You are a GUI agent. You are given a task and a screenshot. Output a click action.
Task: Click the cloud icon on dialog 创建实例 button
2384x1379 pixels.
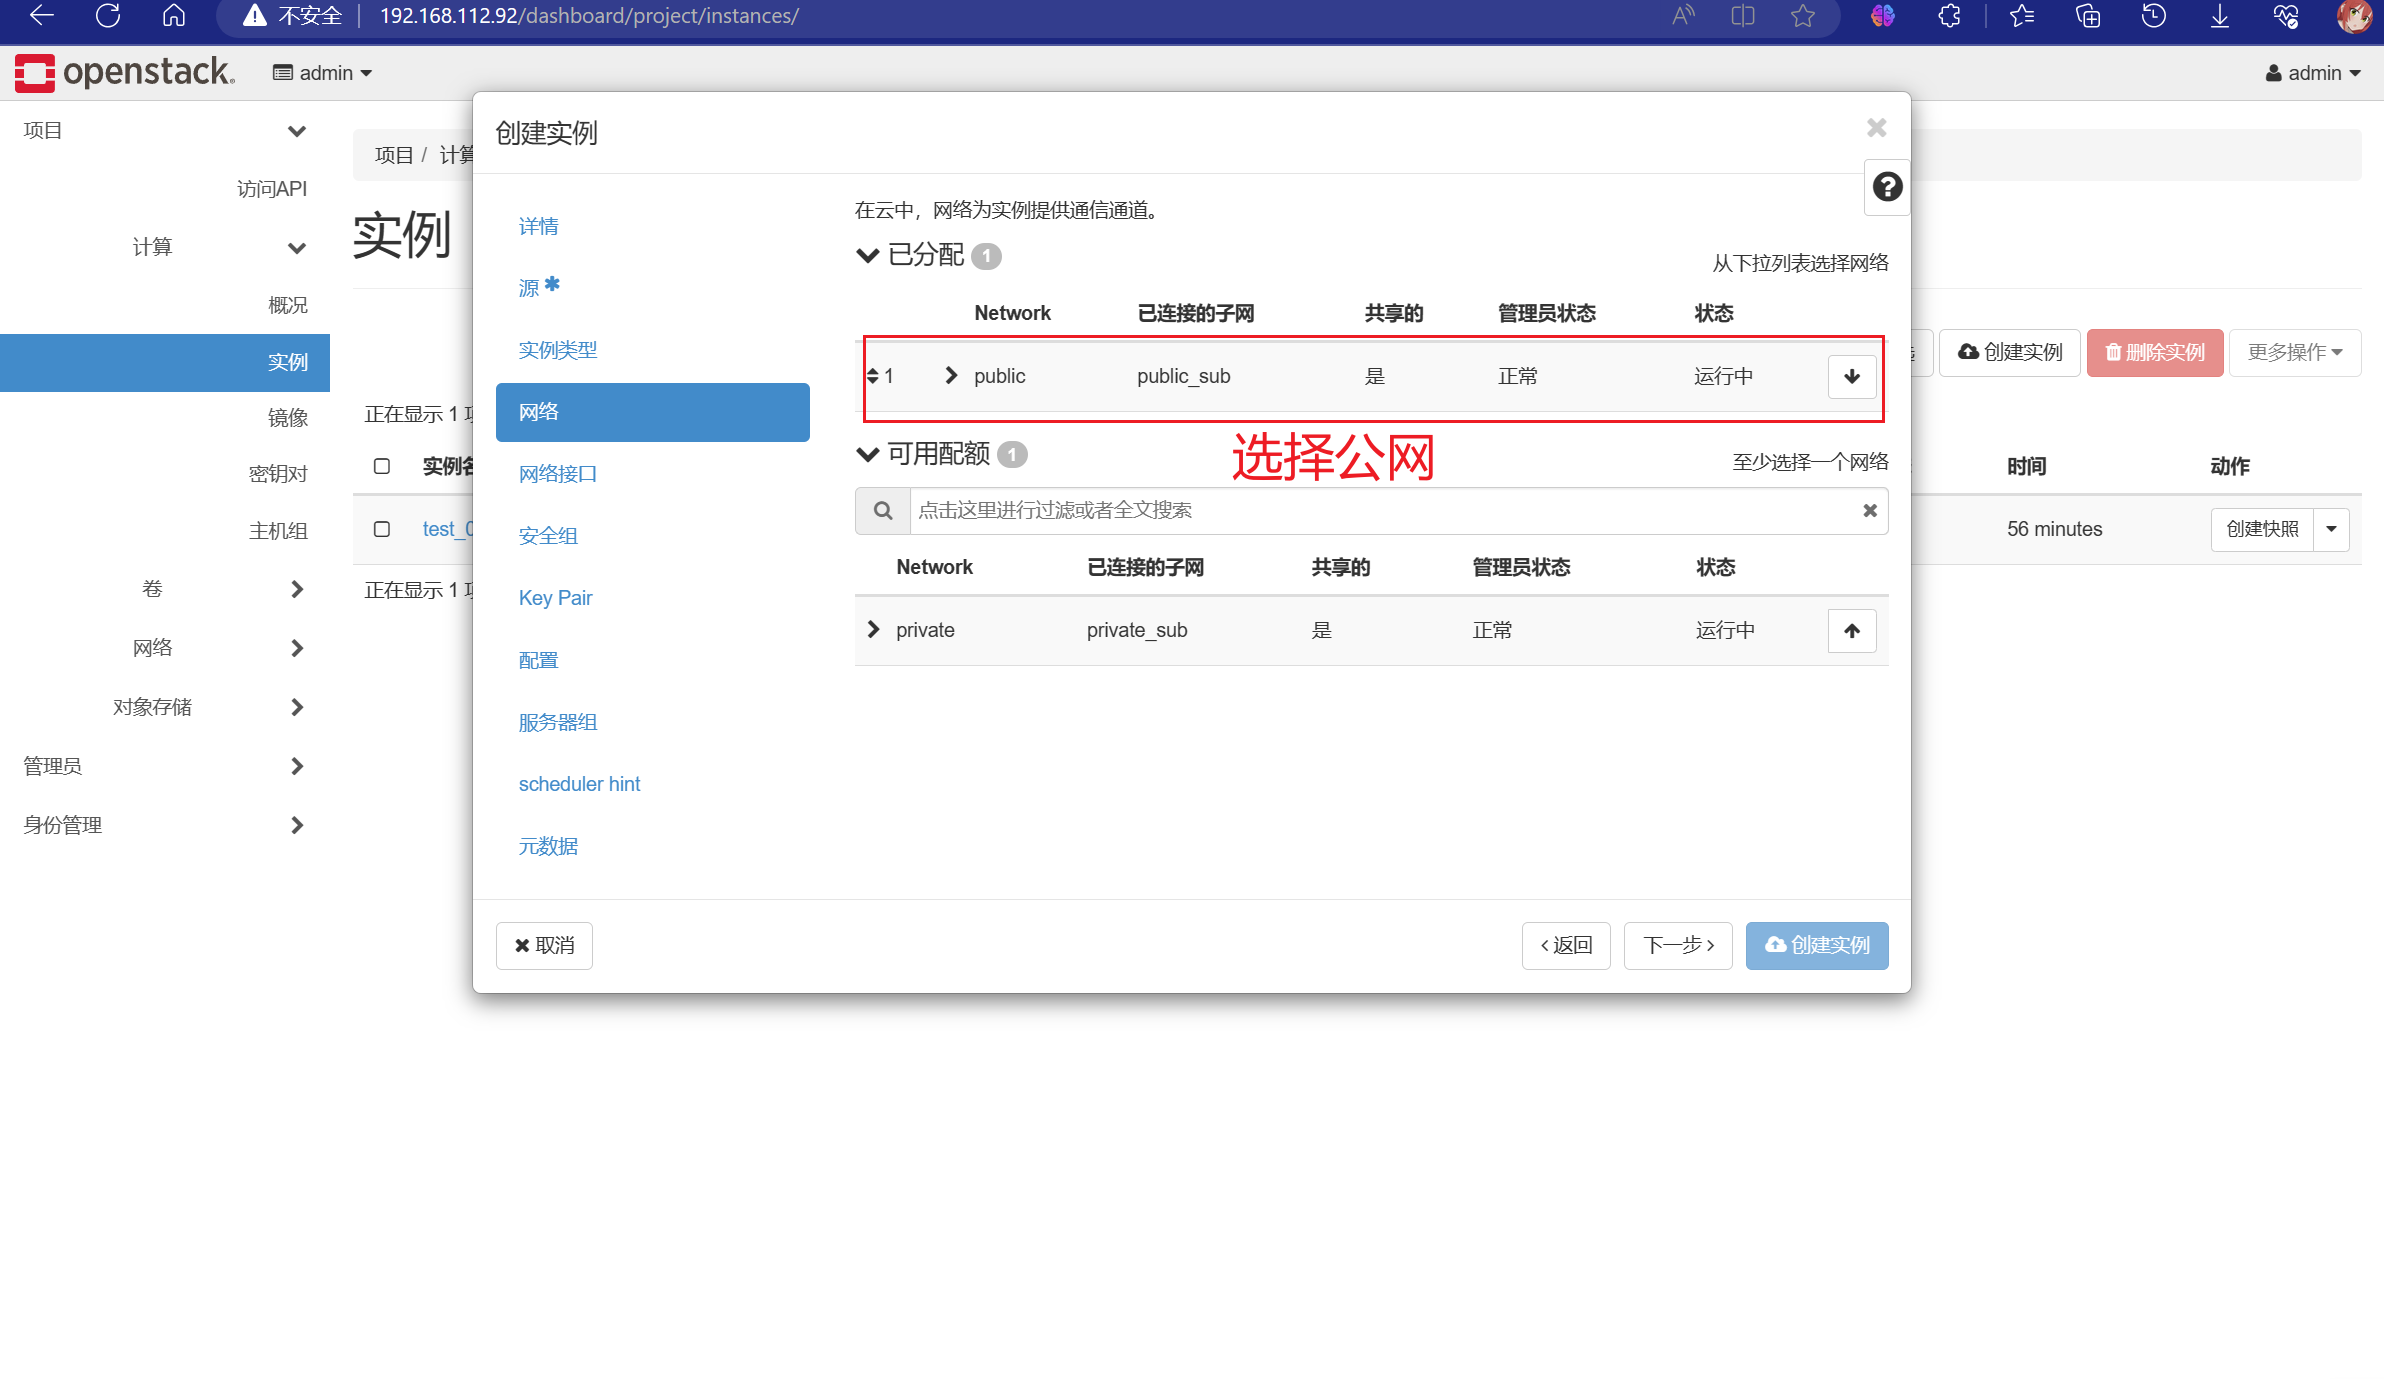tap(1774, 945)
